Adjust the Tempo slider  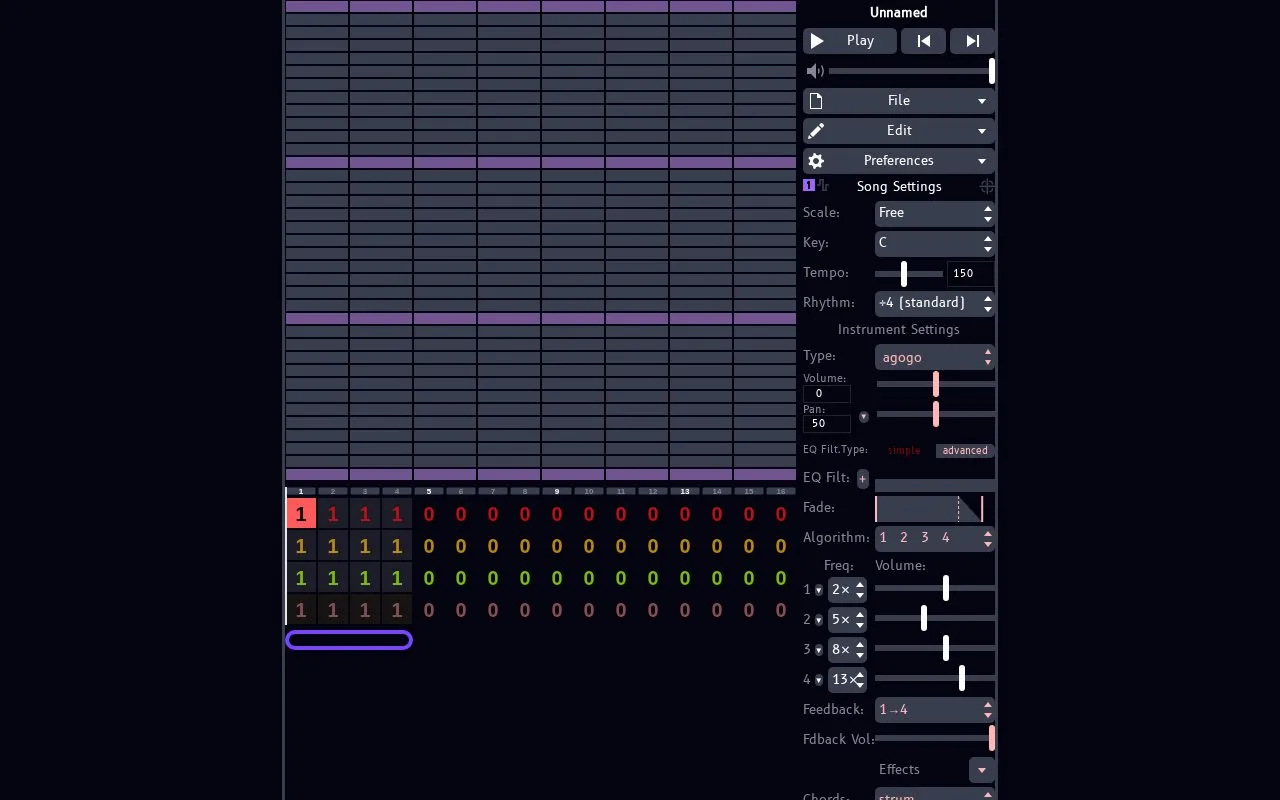[909, 273]
